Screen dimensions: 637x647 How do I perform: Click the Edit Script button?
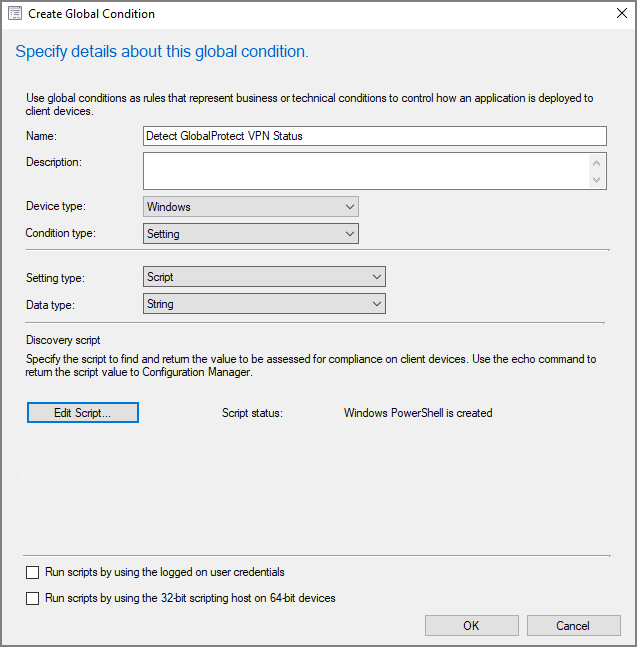coord(83,413)
